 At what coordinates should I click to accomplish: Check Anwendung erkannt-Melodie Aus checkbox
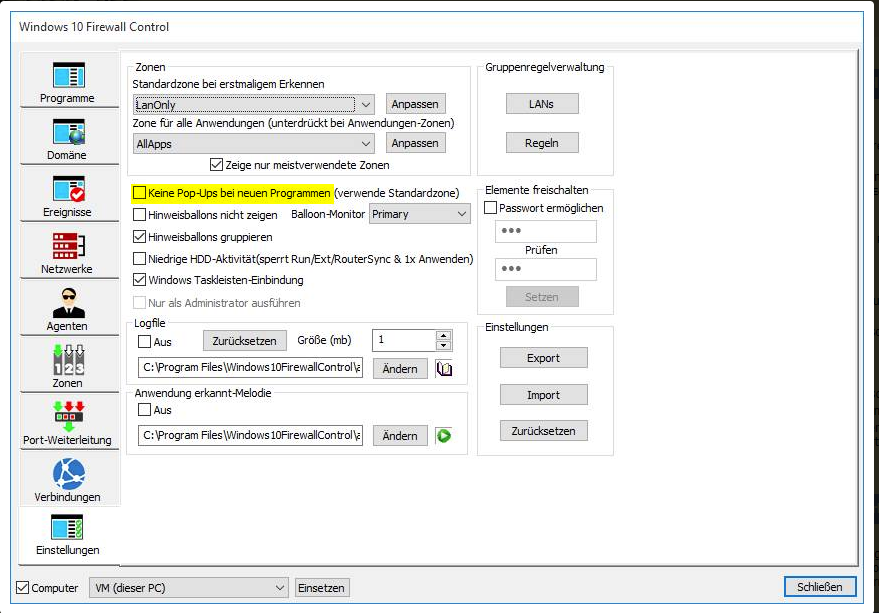pyautogui.click(x=145, y=409)
